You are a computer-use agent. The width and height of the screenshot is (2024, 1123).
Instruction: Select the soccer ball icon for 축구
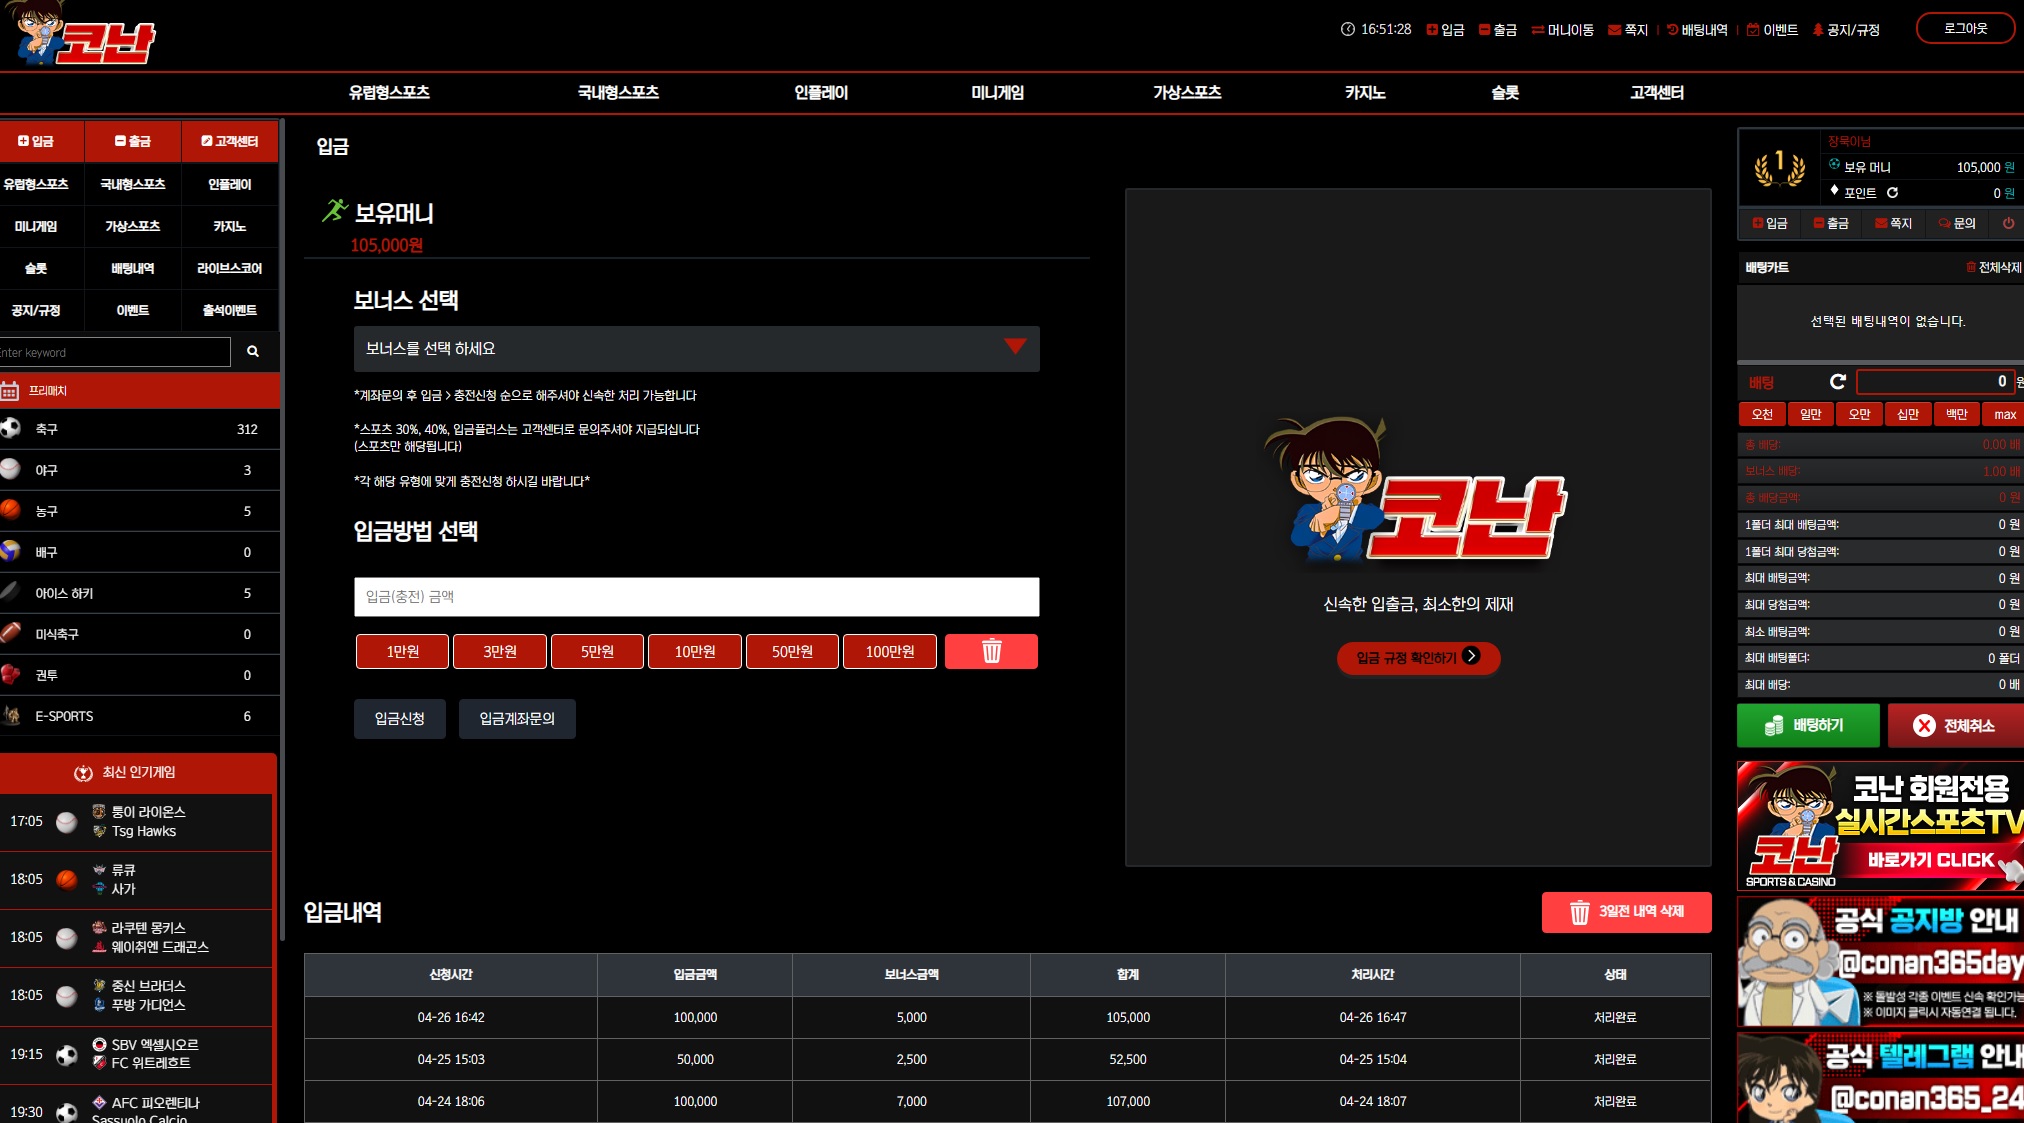(11, 429)
